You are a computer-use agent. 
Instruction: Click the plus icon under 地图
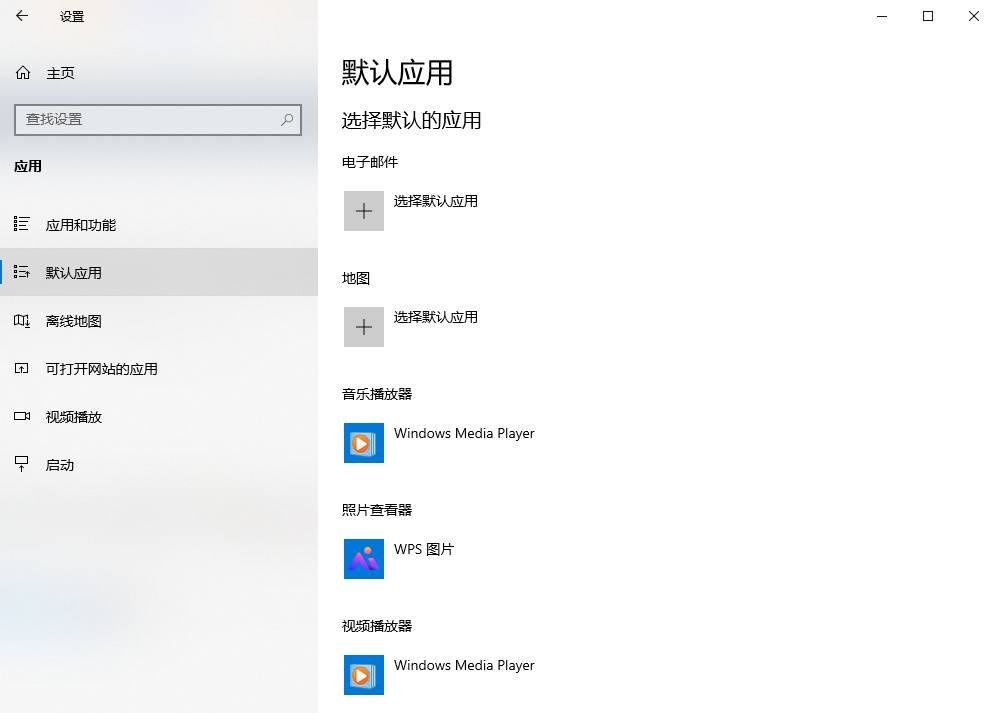pos(363,327)
